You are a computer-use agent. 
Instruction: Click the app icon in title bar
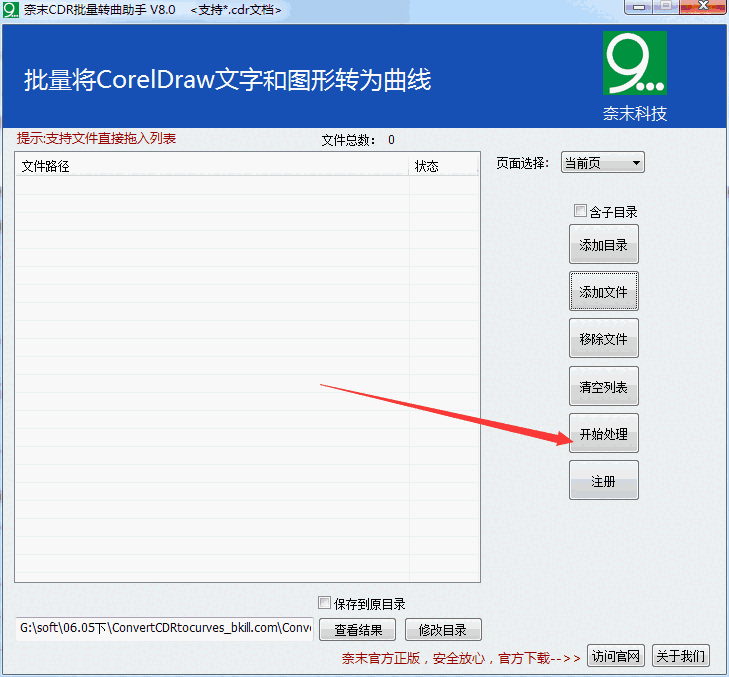[10, 10]
